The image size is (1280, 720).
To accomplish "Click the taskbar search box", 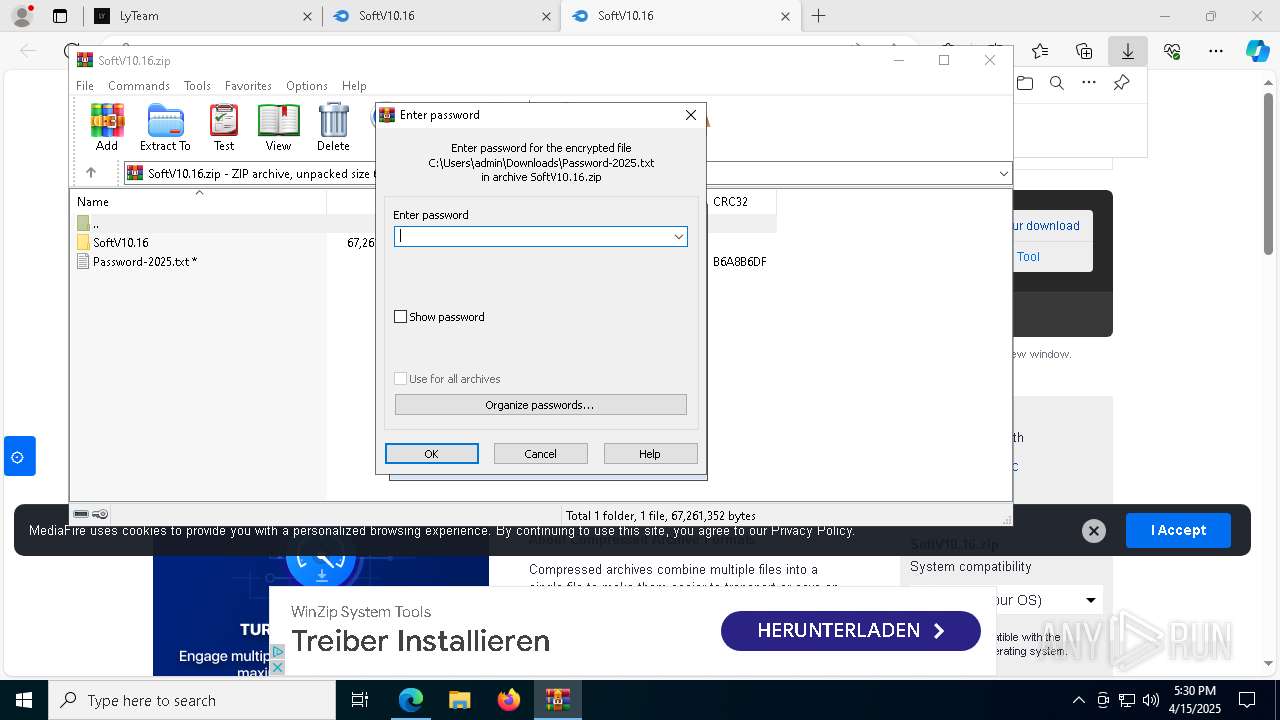I will pos(192,700).
